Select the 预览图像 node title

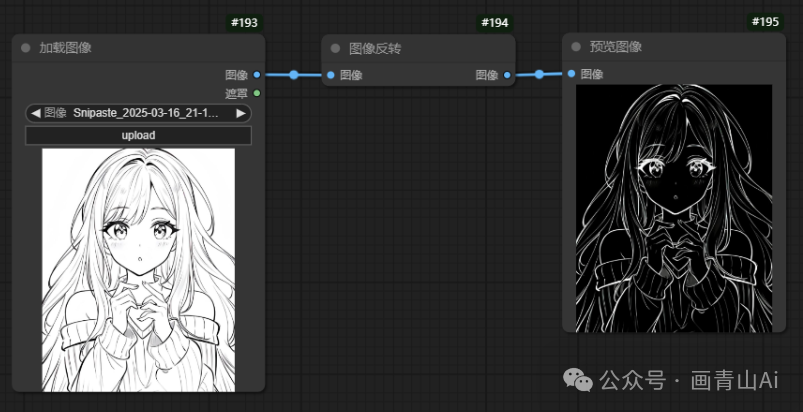(x=616, y=47)
